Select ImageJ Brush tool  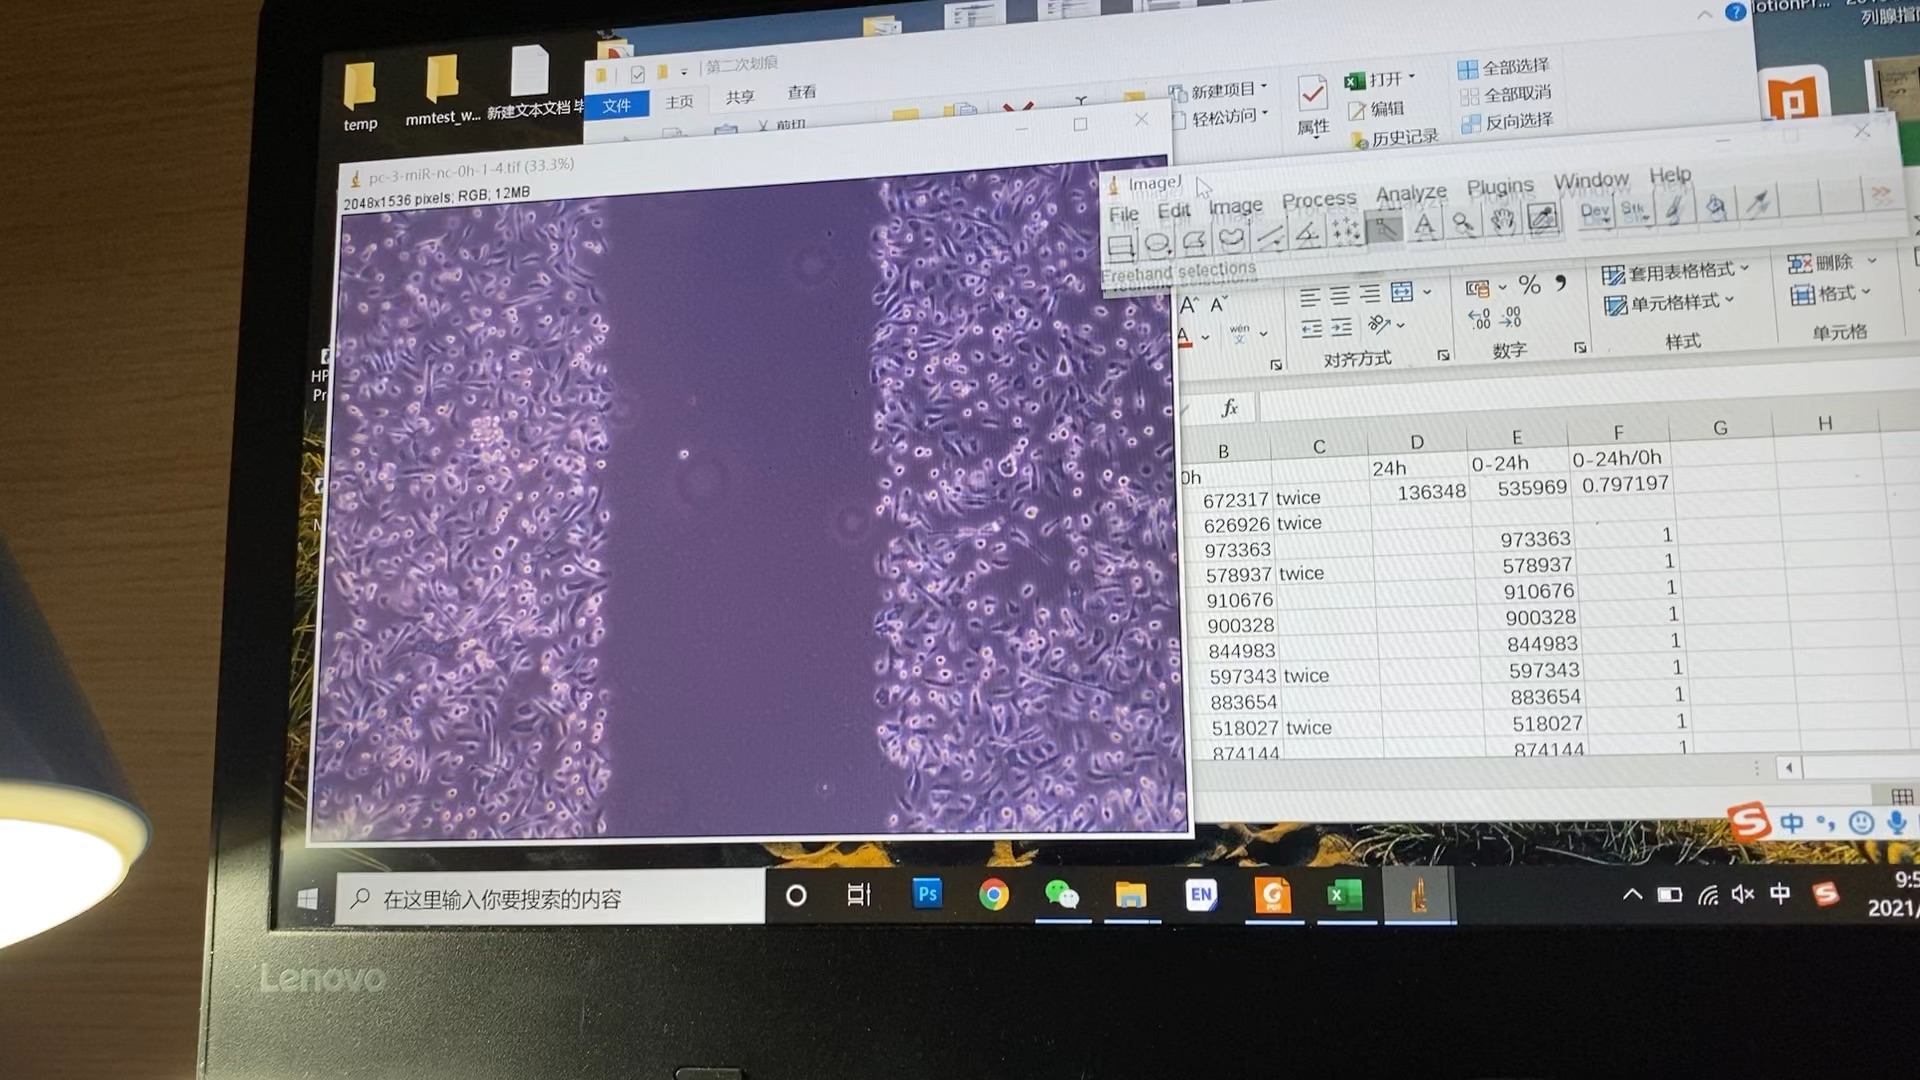click(x=1675, y=209)
